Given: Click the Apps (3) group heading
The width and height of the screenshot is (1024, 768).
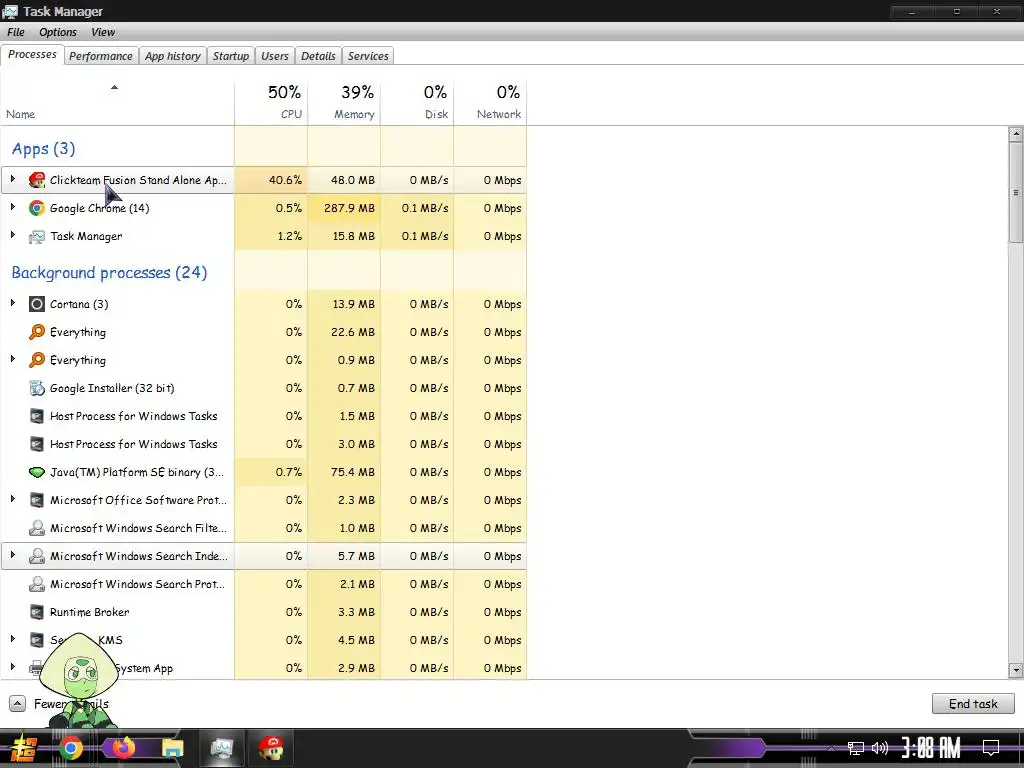Looking at the screenshot, I should pos(43,149).
